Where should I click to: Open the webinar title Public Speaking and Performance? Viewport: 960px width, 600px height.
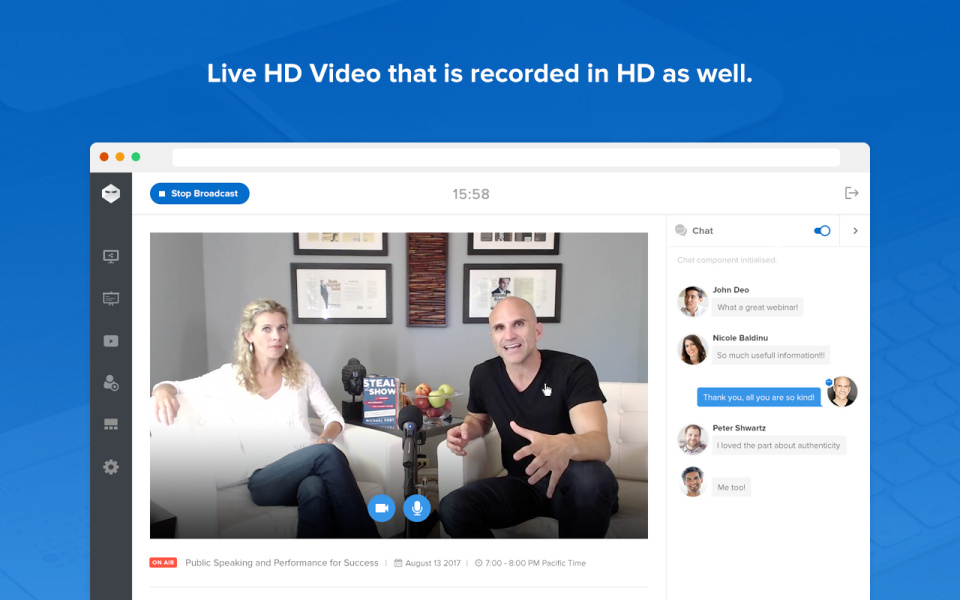(x=281, y=562)
